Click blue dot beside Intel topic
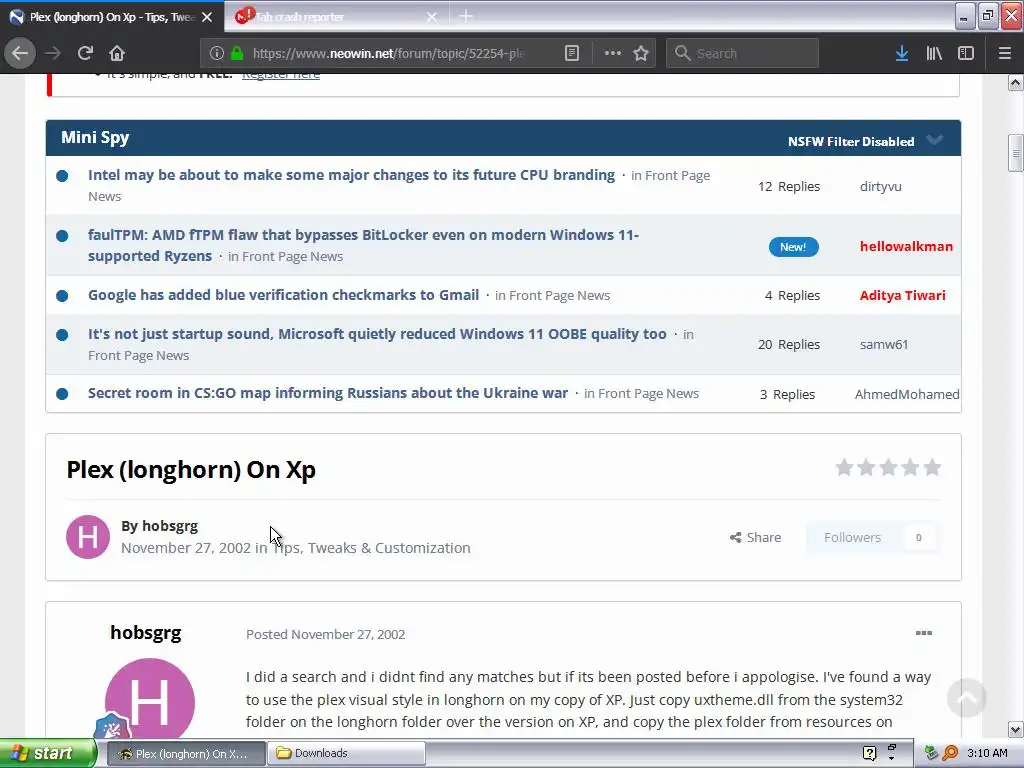The image size is (1024, 768). pos(62,176)
